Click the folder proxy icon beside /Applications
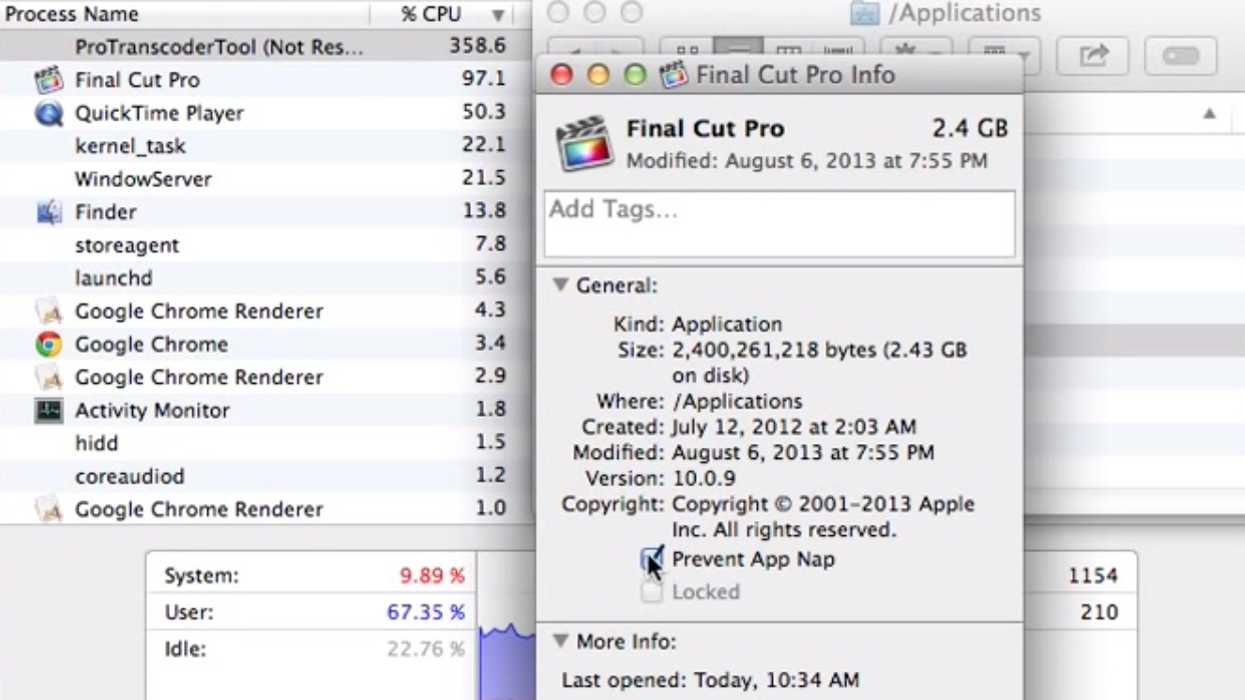Image resolution: width=1245 pixels, height=700 pixels. (x=864, y=13)
